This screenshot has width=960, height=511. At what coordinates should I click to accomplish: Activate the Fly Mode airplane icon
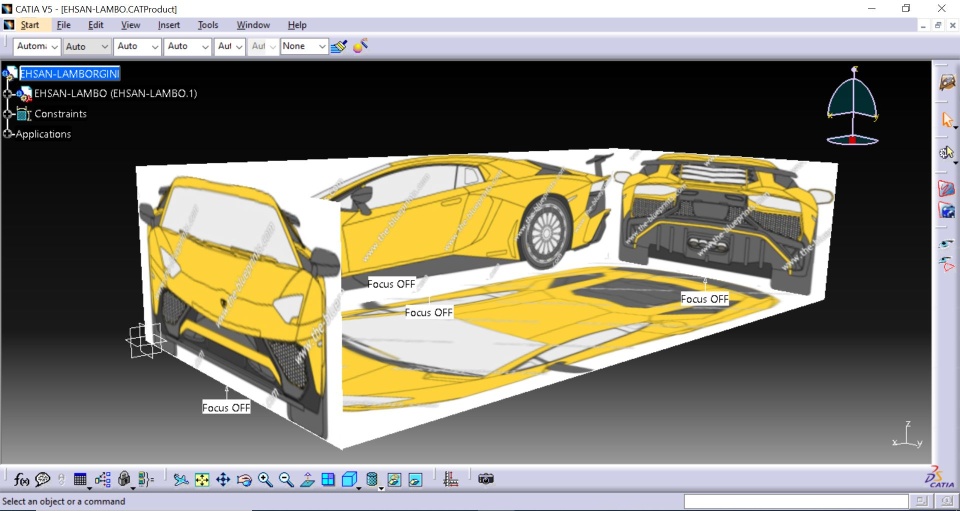click(181, 480)
